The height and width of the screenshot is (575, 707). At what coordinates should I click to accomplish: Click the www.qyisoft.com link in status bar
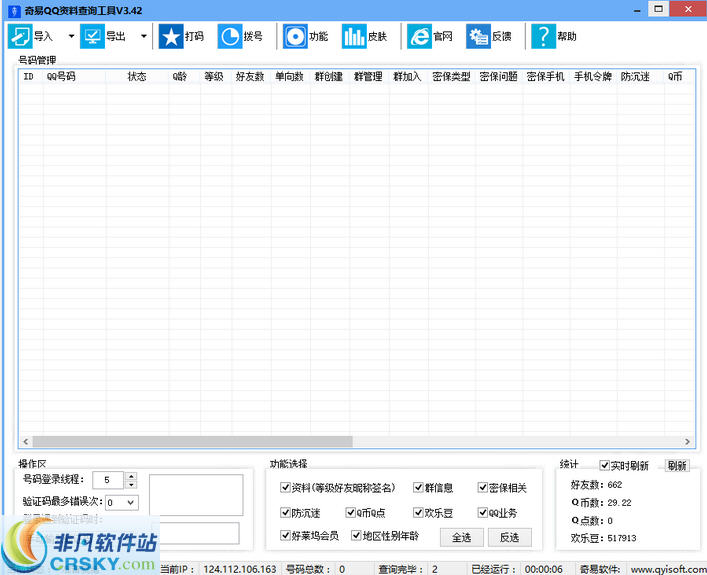click(669, 569)
